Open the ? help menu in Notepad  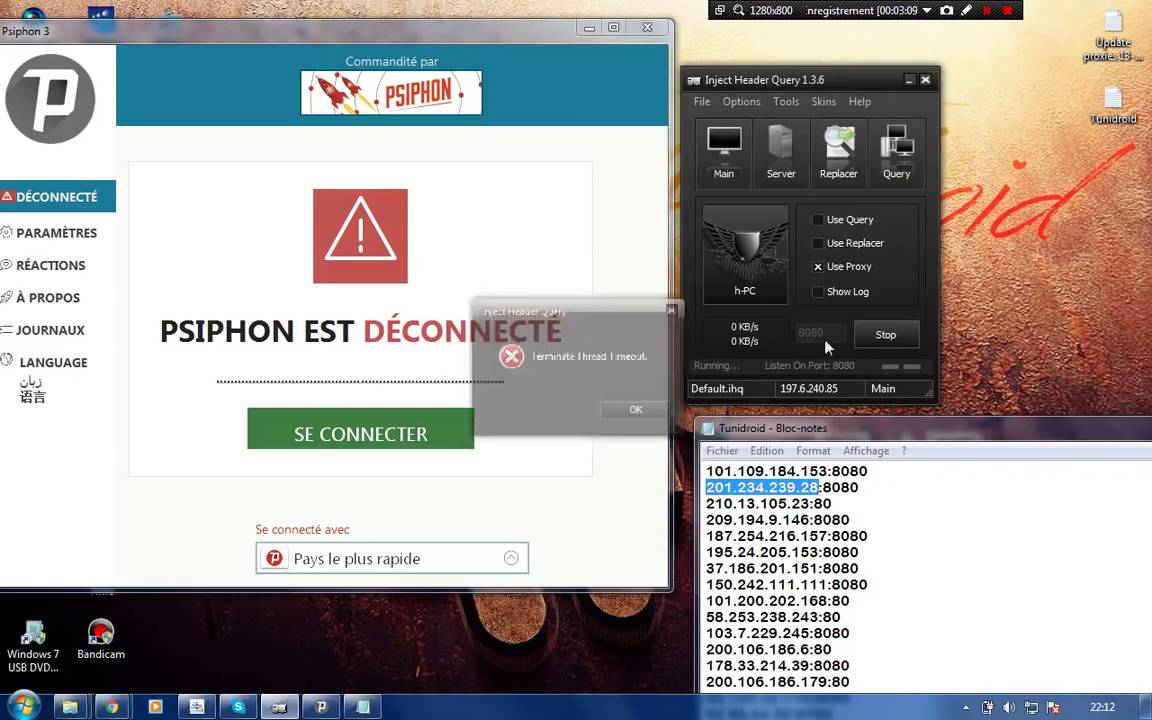click(x=904, y=450)
